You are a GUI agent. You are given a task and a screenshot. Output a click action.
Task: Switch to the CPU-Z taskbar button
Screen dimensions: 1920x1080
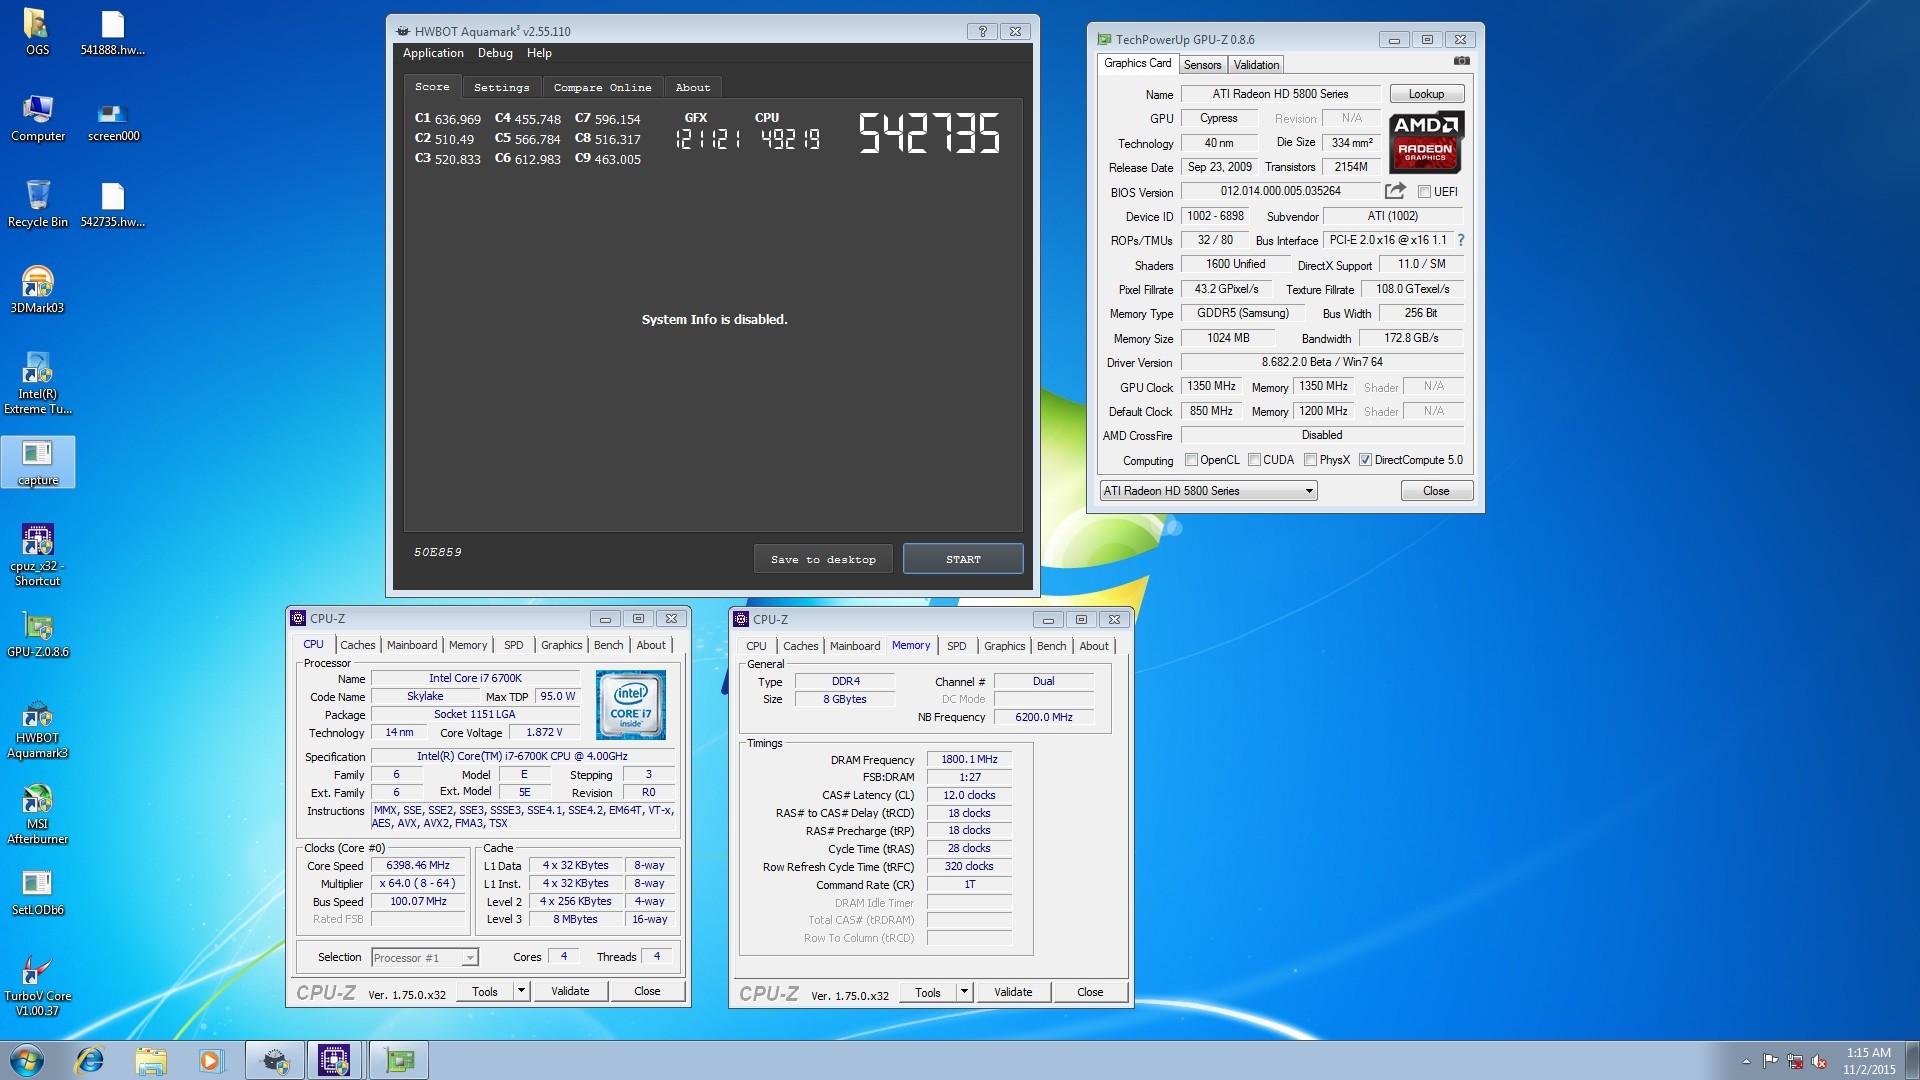pos(334,1060)
